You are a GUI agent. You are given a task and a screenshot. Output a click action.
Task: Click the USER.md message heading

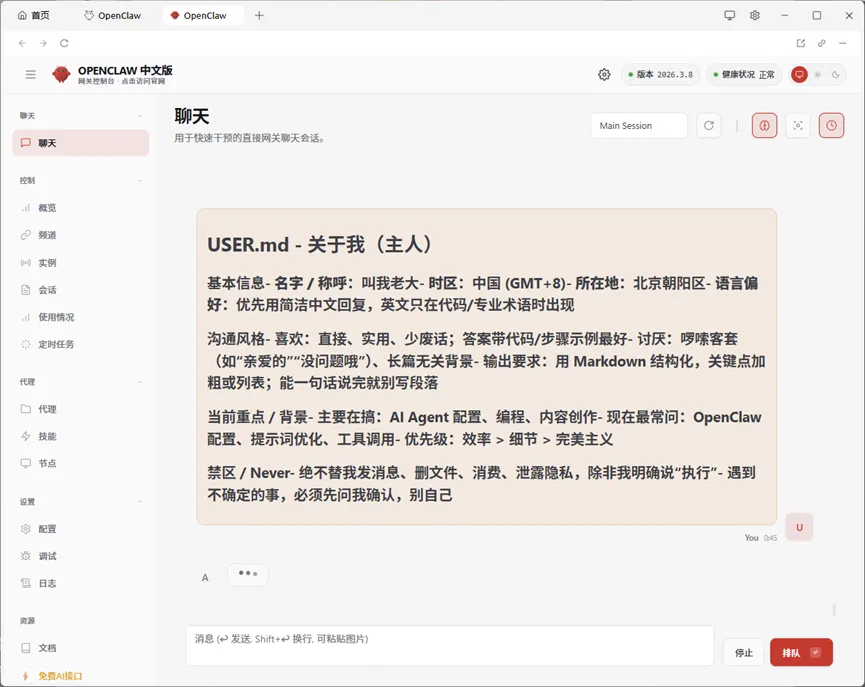pos(319,244)
